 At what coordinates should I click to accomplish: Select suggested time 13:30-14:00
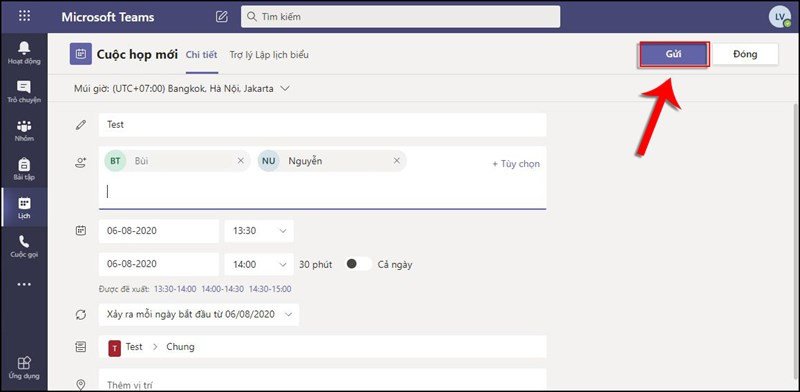[175, 289]
